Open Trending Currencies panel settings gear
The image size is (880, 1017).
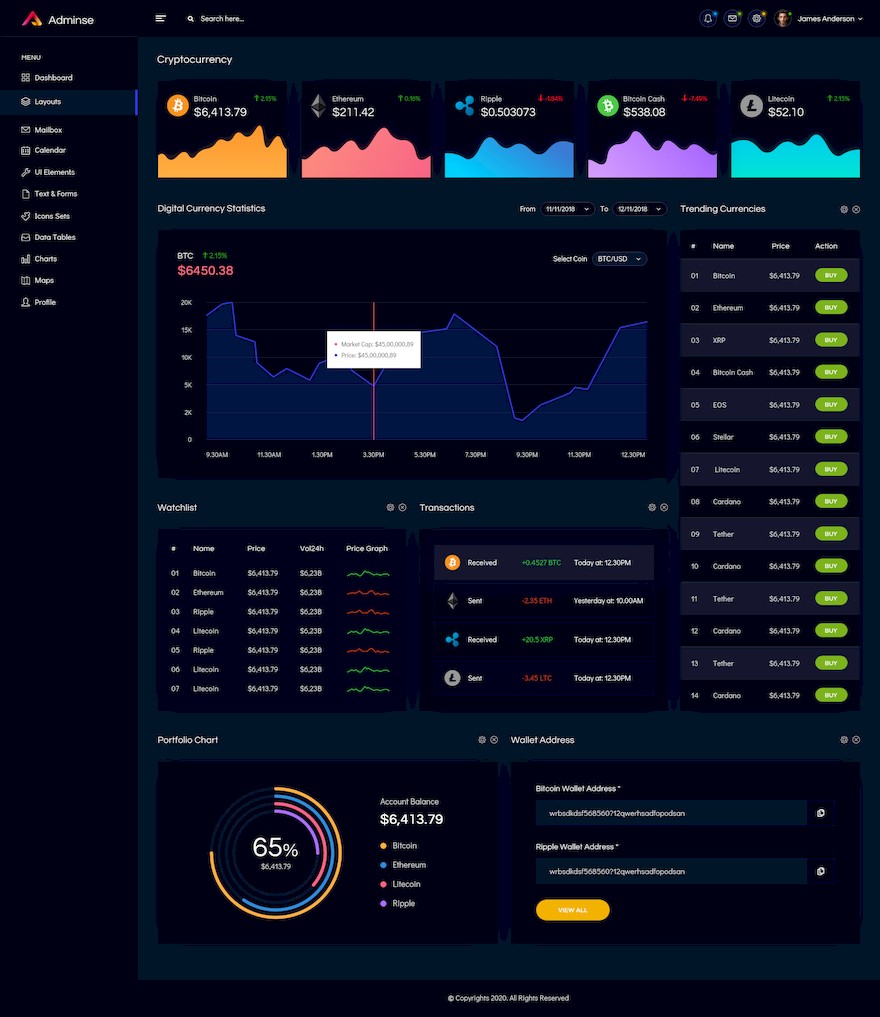(844, 209)
